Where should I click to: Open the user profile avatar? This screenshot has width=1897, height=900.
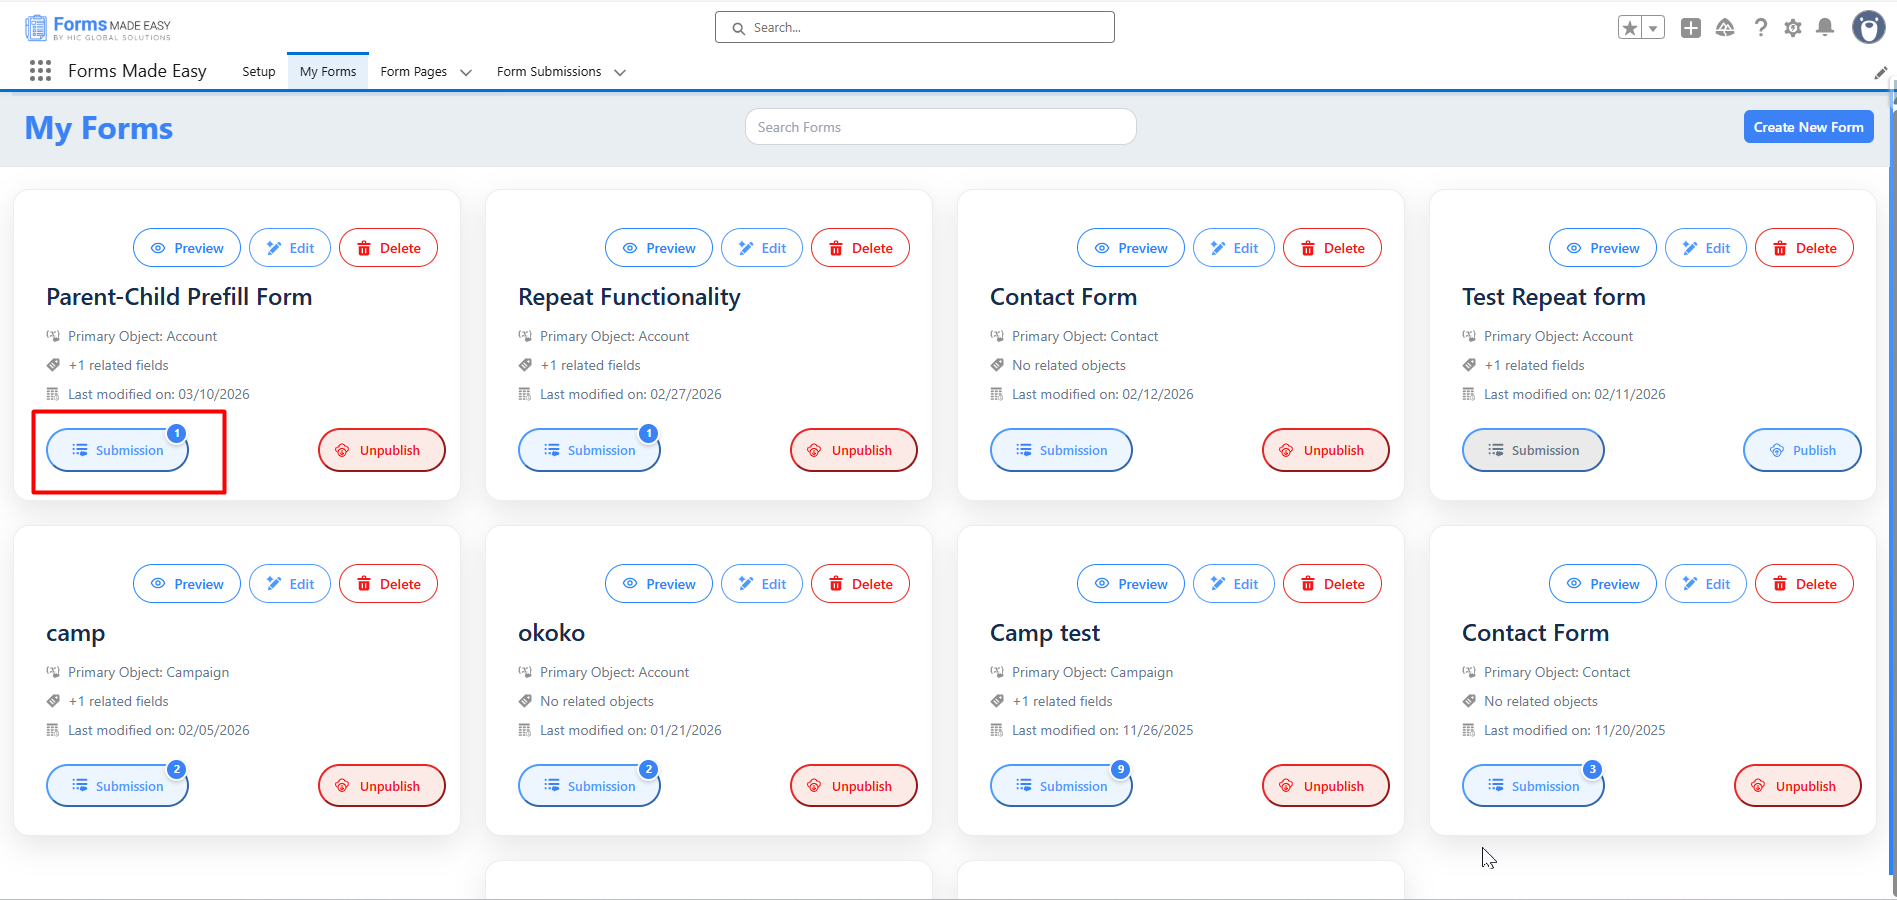click(1868, 27)
